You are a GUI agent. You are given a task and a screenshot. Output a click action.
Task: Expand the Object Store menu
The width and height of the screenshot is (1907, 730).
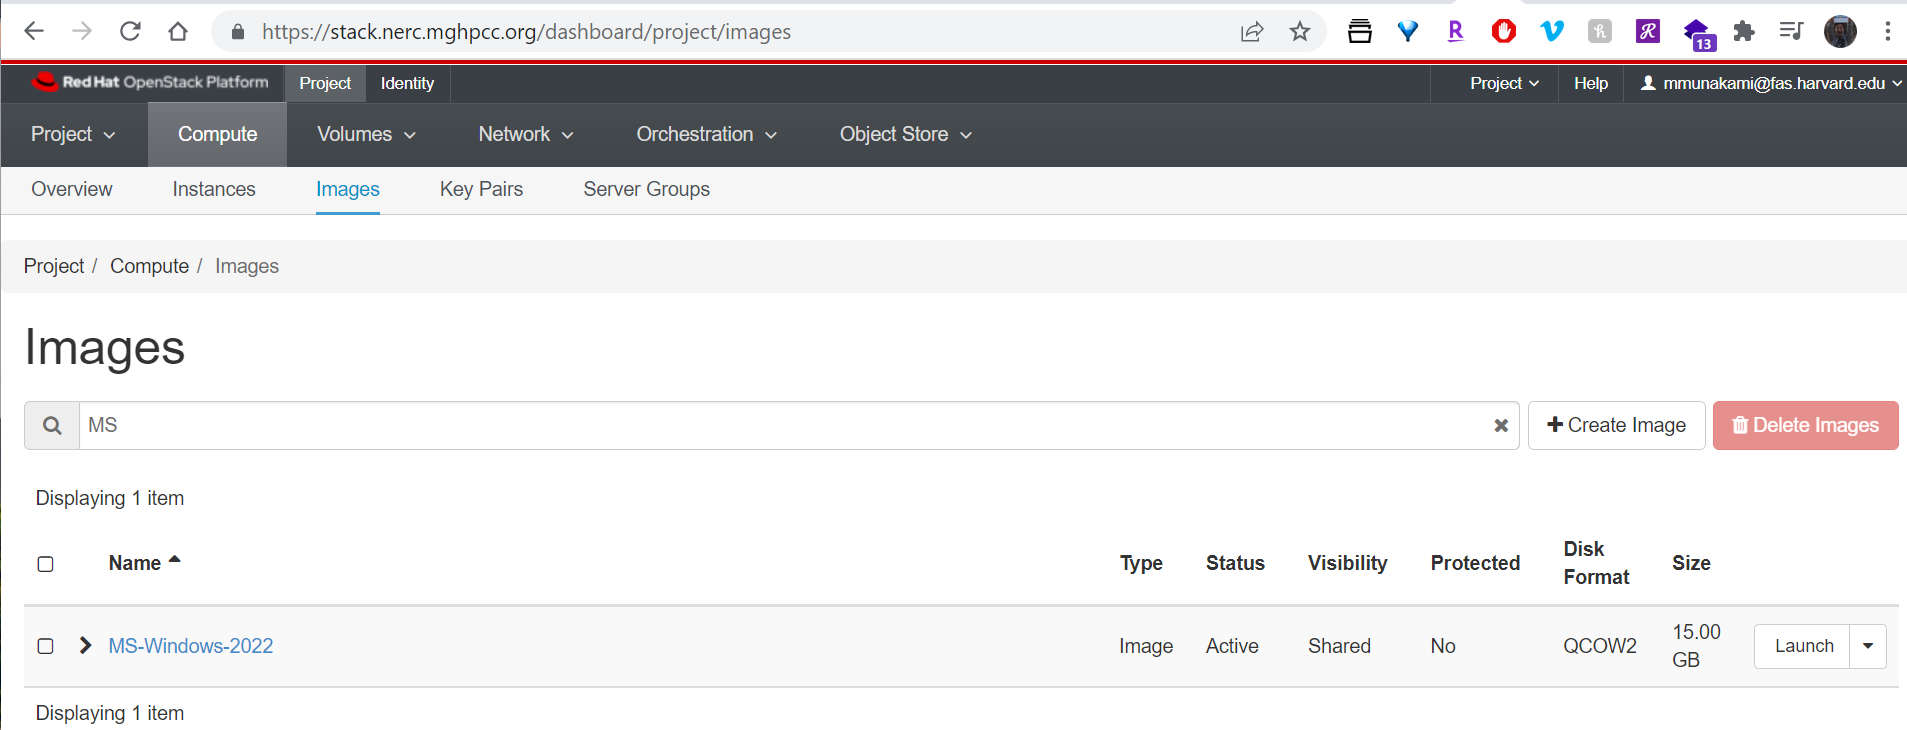tap(906, 134)
